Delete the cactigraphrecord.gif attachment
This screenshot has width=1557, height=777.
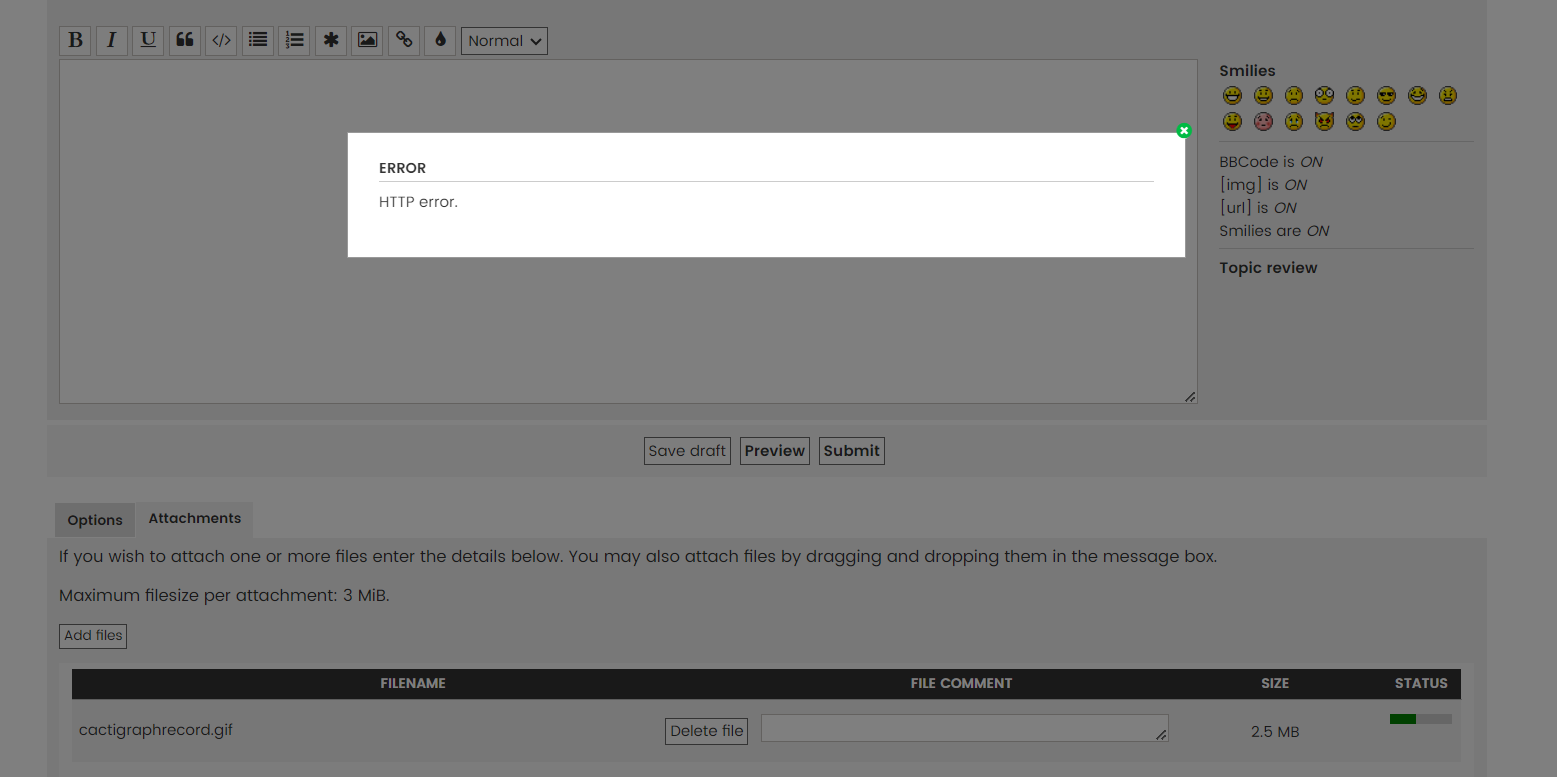click(x=707, y=731)
